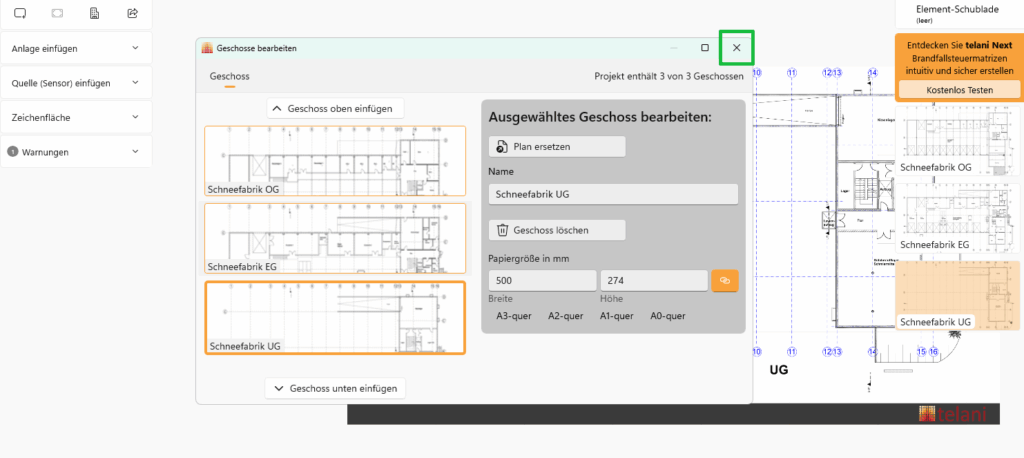Image resolution: width=1024 pixels, height=458 pixels.
Task: Expand the Quelle (Sensor) einfügen section
Action: (135, 83)
